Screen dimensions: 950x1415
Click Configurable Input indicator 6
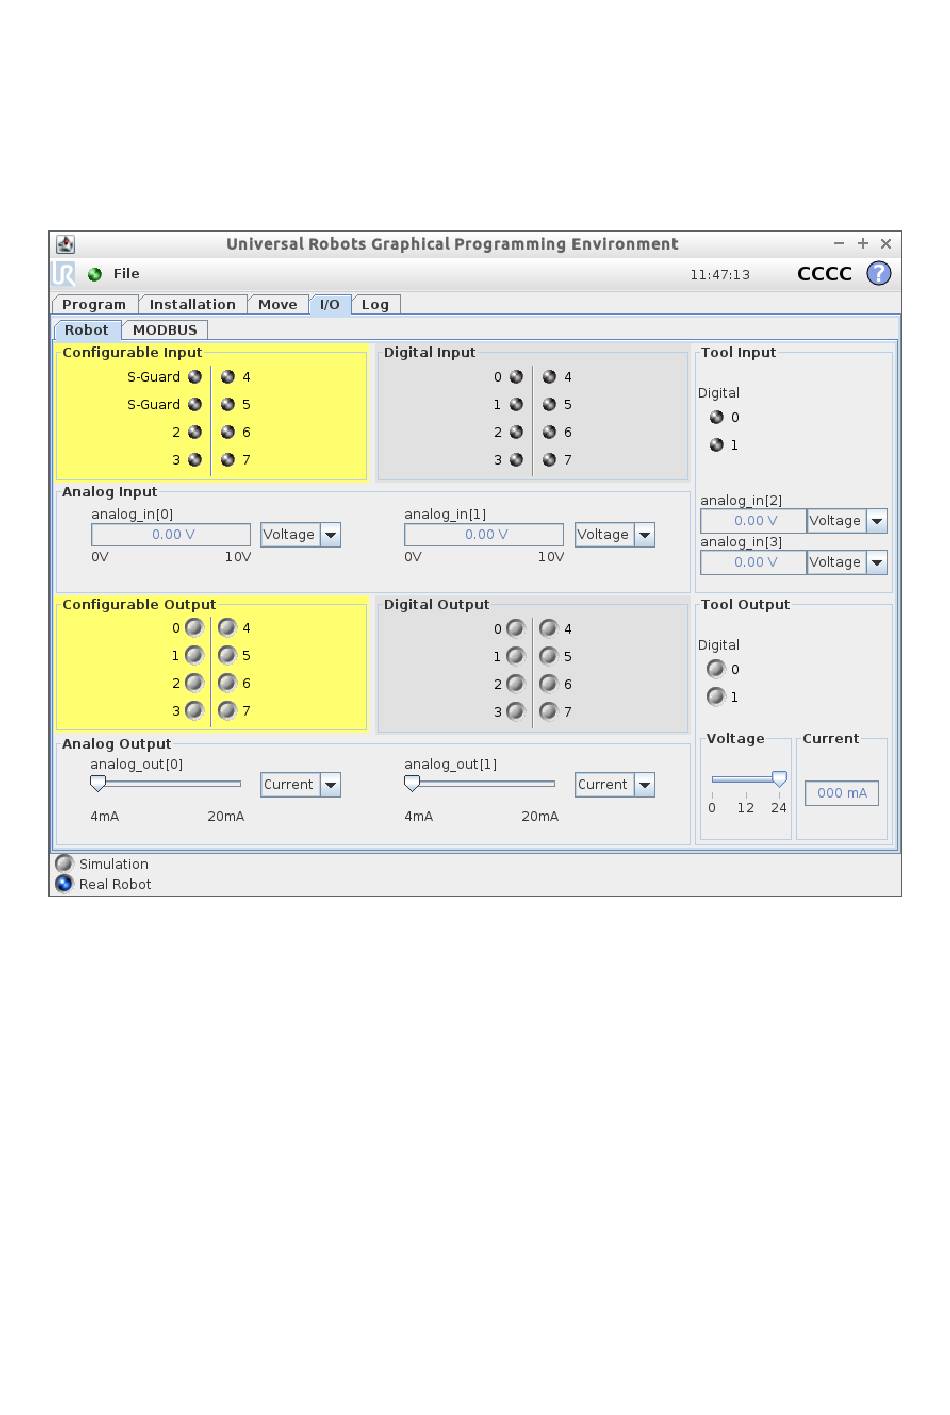coord(228,432)
